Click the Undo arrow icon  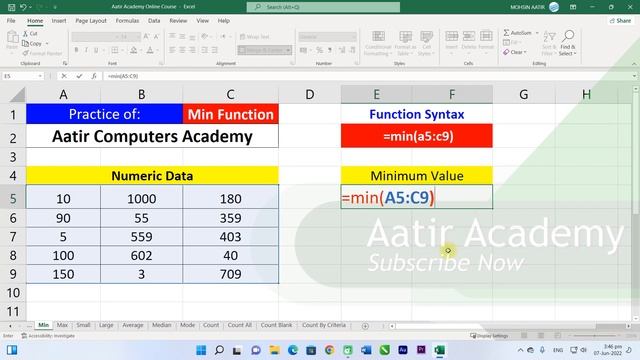click(x=23, y=7)
